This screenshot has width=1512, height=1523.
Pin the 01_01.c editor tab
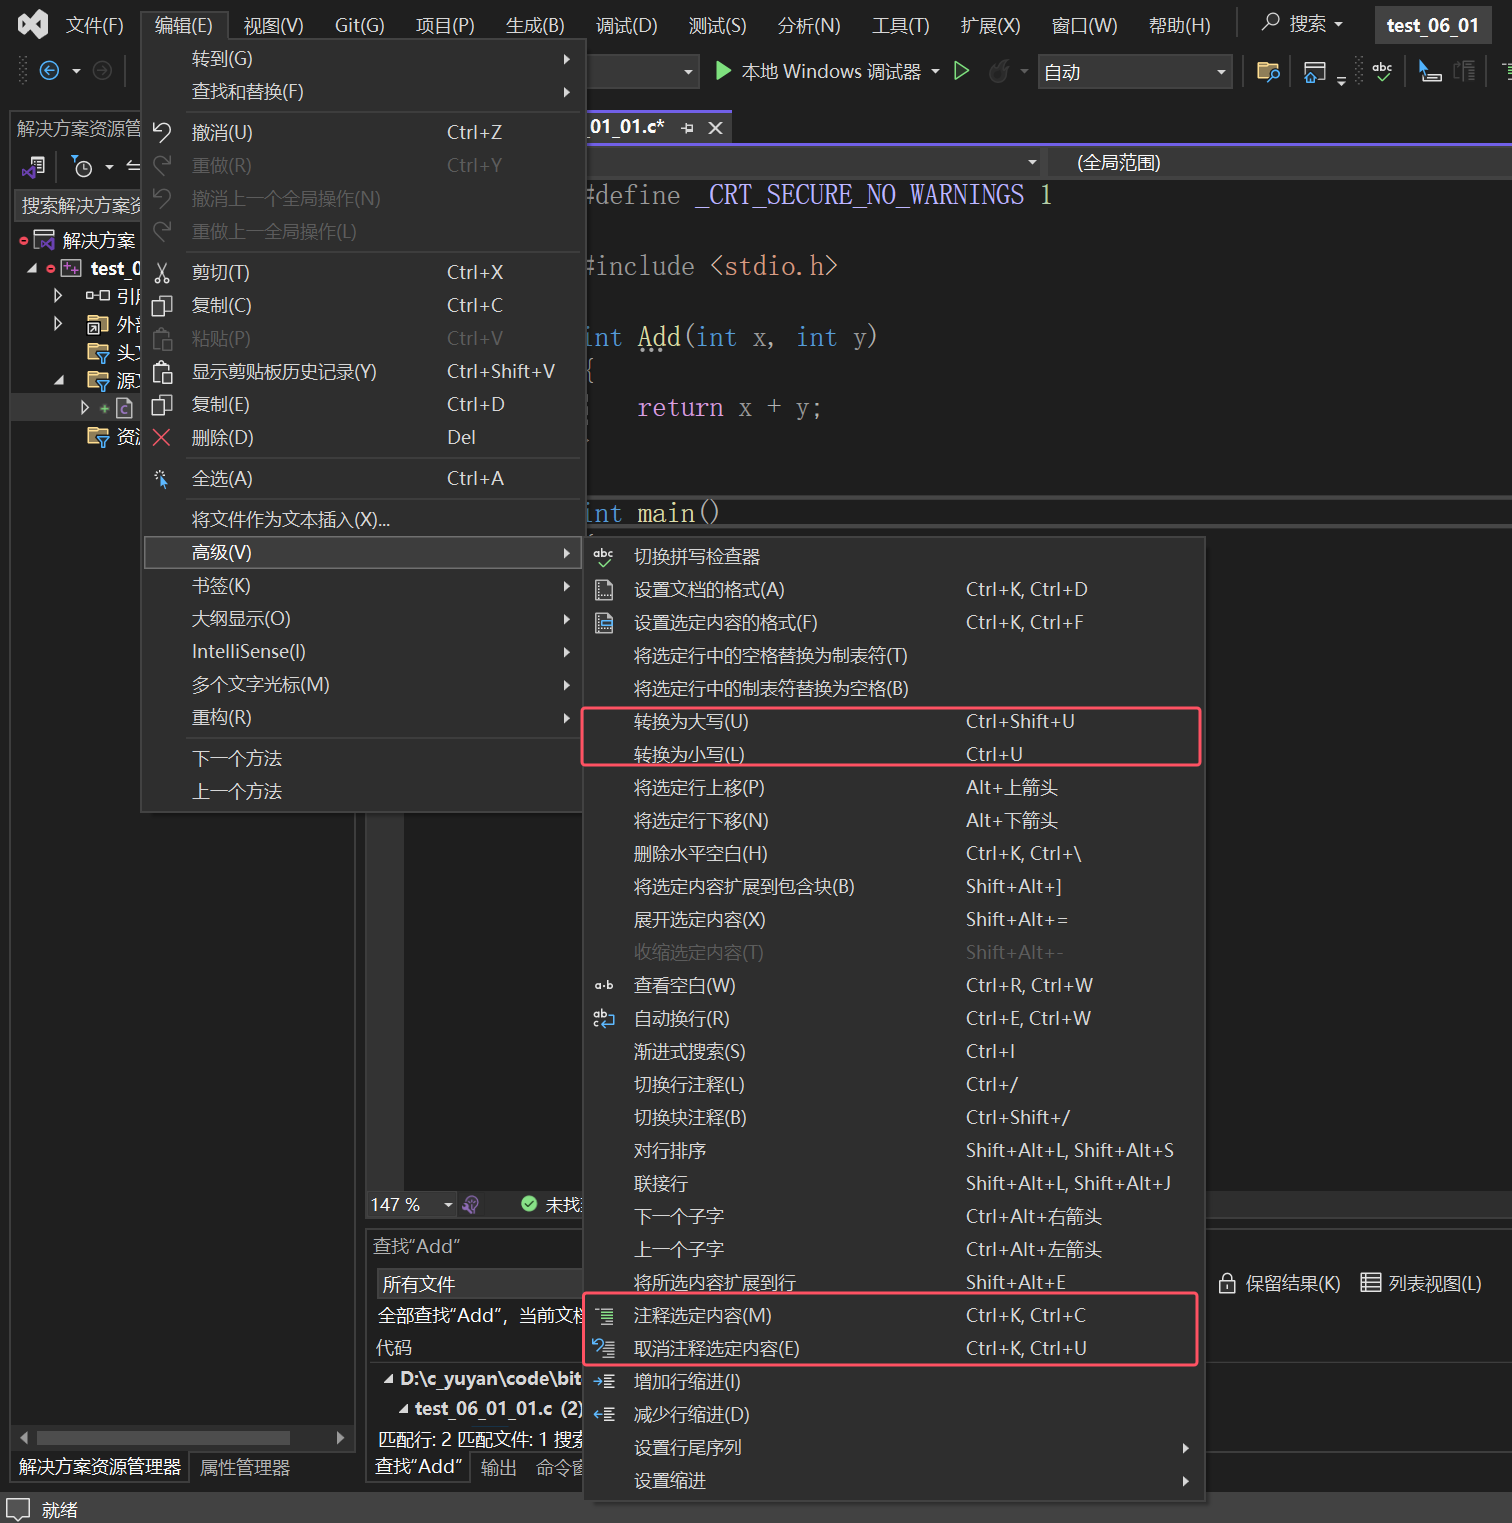click(687, 128)
